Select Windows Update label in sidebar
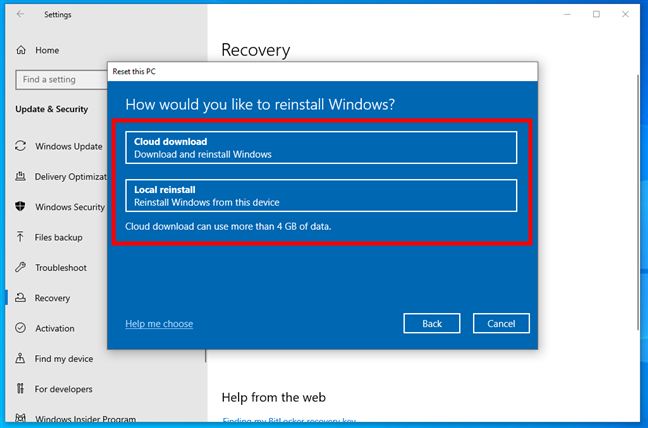This screenshot has height=428, width=648. pos(69,146)
